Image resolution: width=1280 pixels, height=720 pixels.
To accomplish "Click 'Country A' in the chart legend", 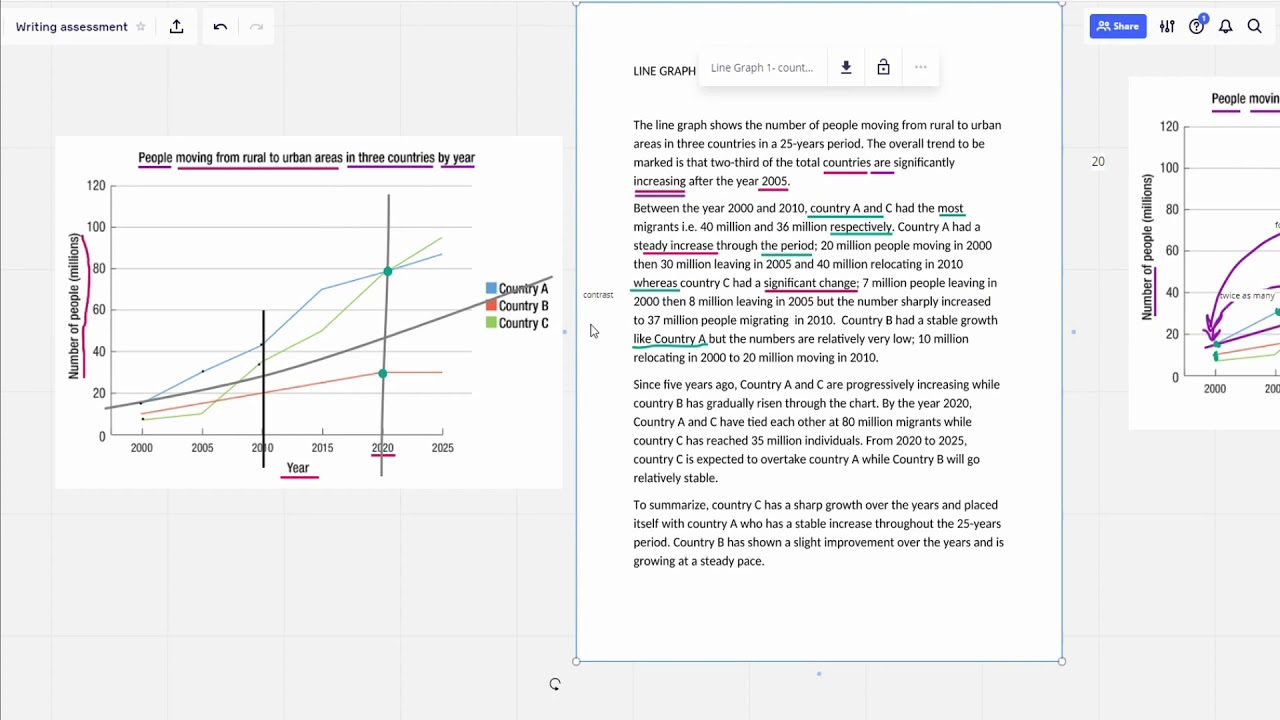I will point(517,289).
